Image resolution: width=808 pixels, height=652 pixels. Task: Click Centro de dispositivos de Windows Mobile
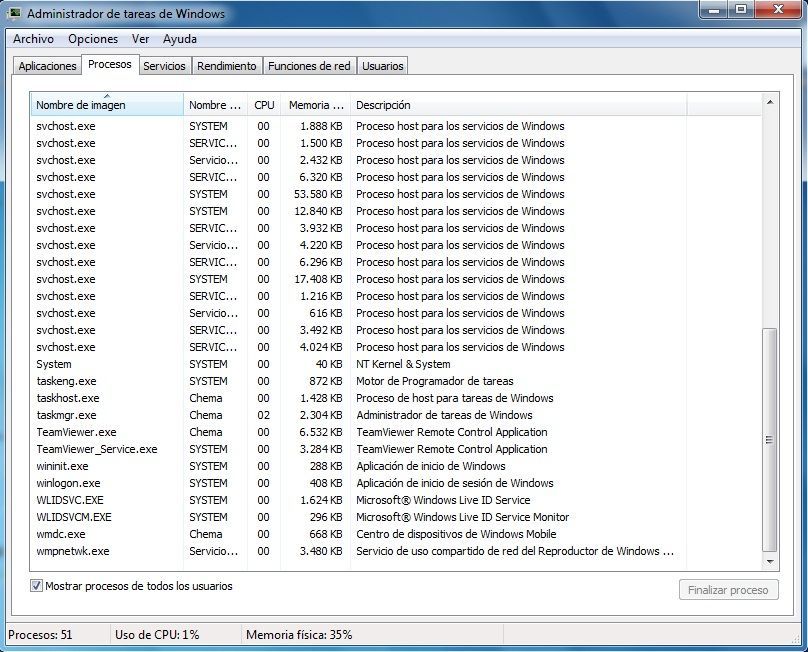(x=456, y=534)
